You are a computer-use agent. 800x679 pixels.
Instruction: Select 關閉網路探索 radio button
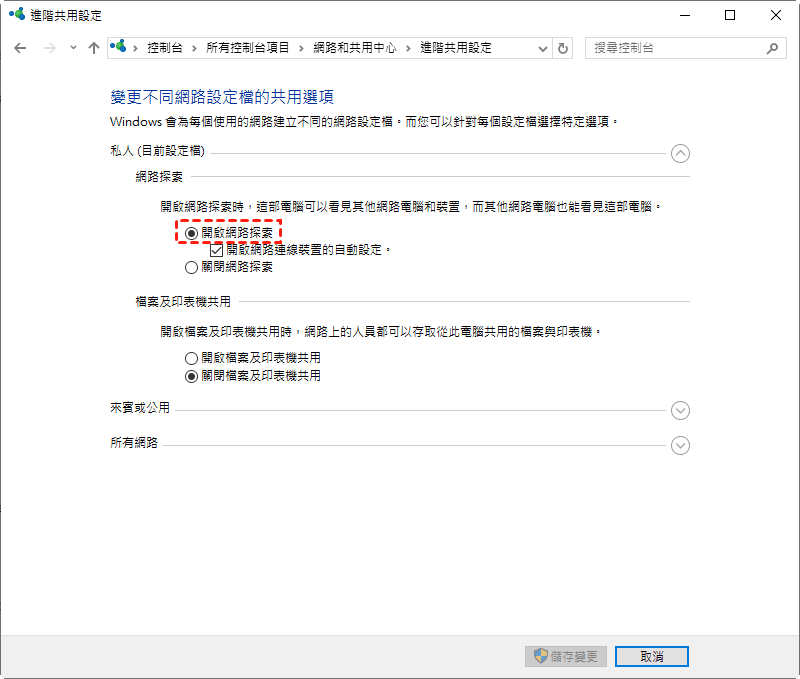(192, 267)
